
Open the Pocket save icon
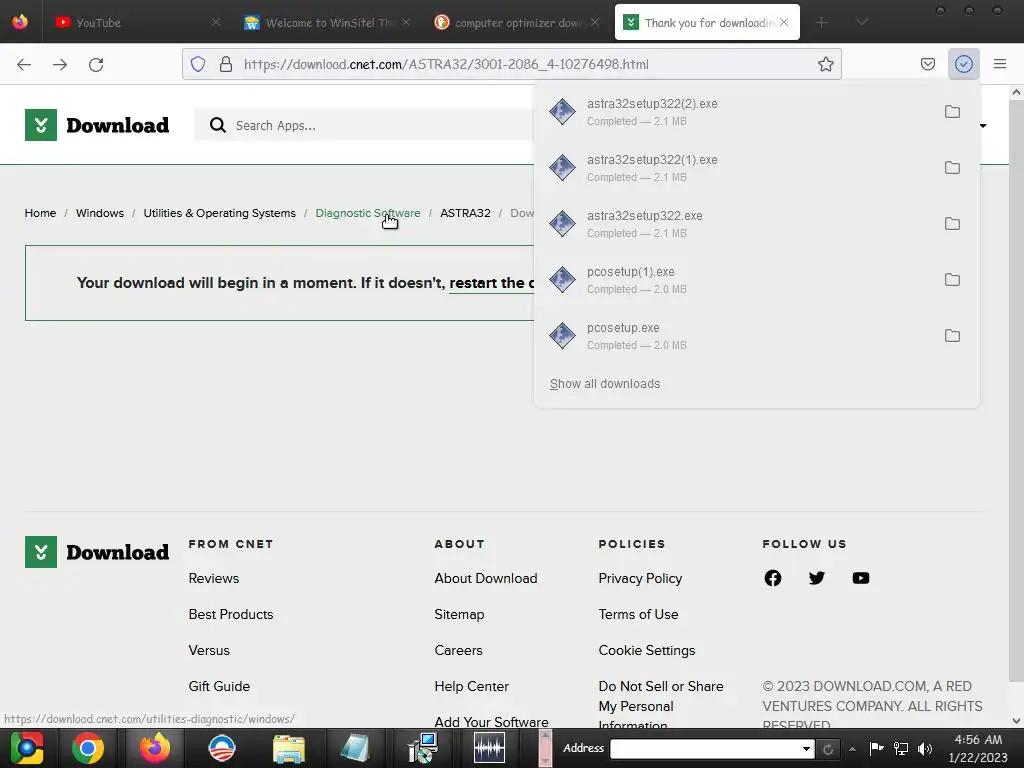[927, 64]
